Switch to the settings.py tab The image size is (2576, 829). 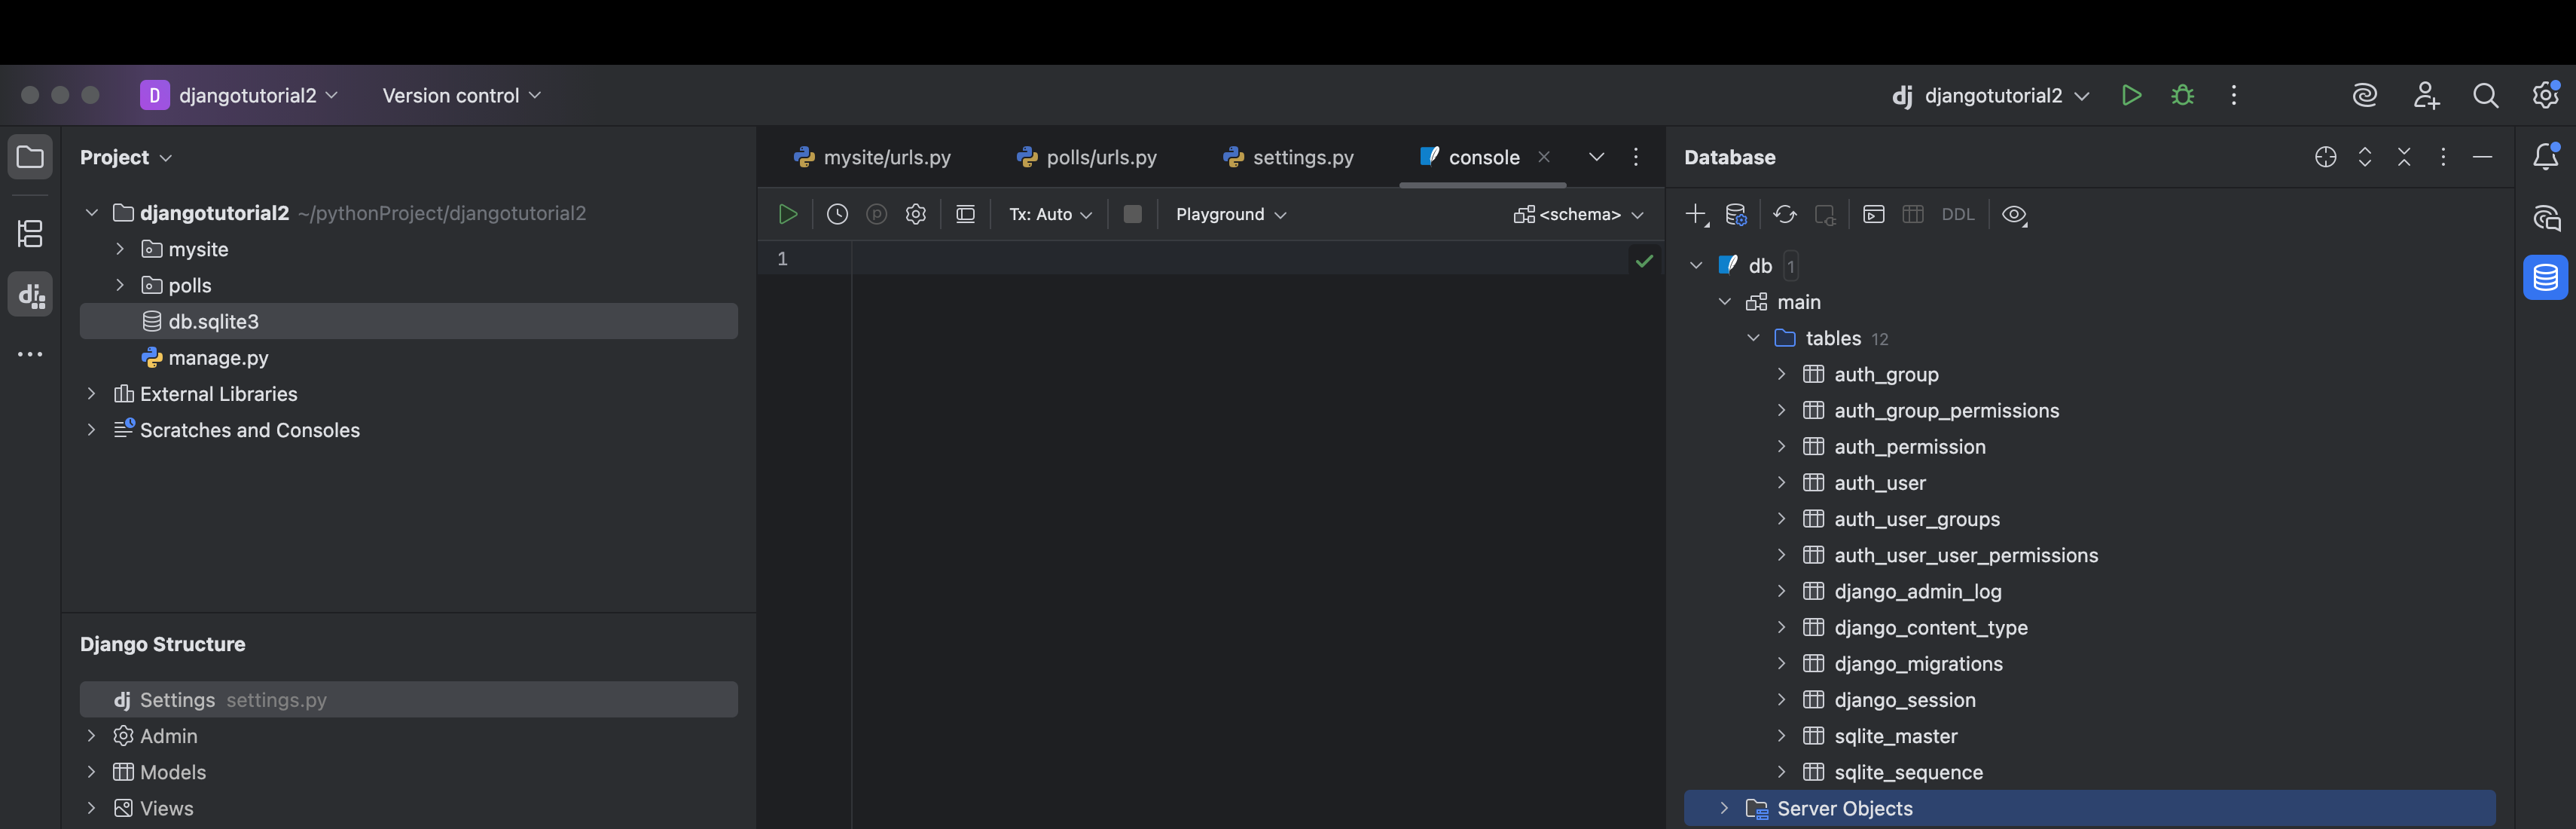pos(1288,157)
